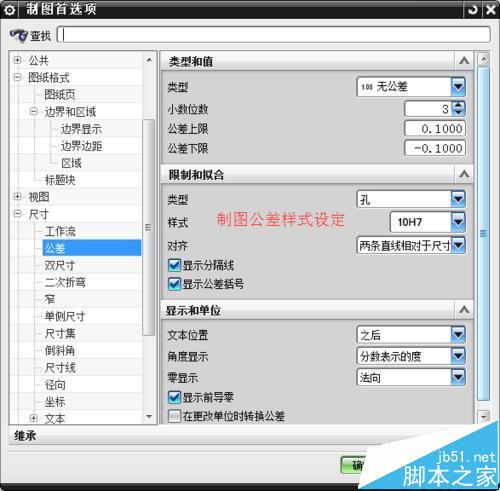This screenshot has width=500, height=491.
Task: Check 在更改单位时转换公差 checkbox
Action: click(174, 416)
